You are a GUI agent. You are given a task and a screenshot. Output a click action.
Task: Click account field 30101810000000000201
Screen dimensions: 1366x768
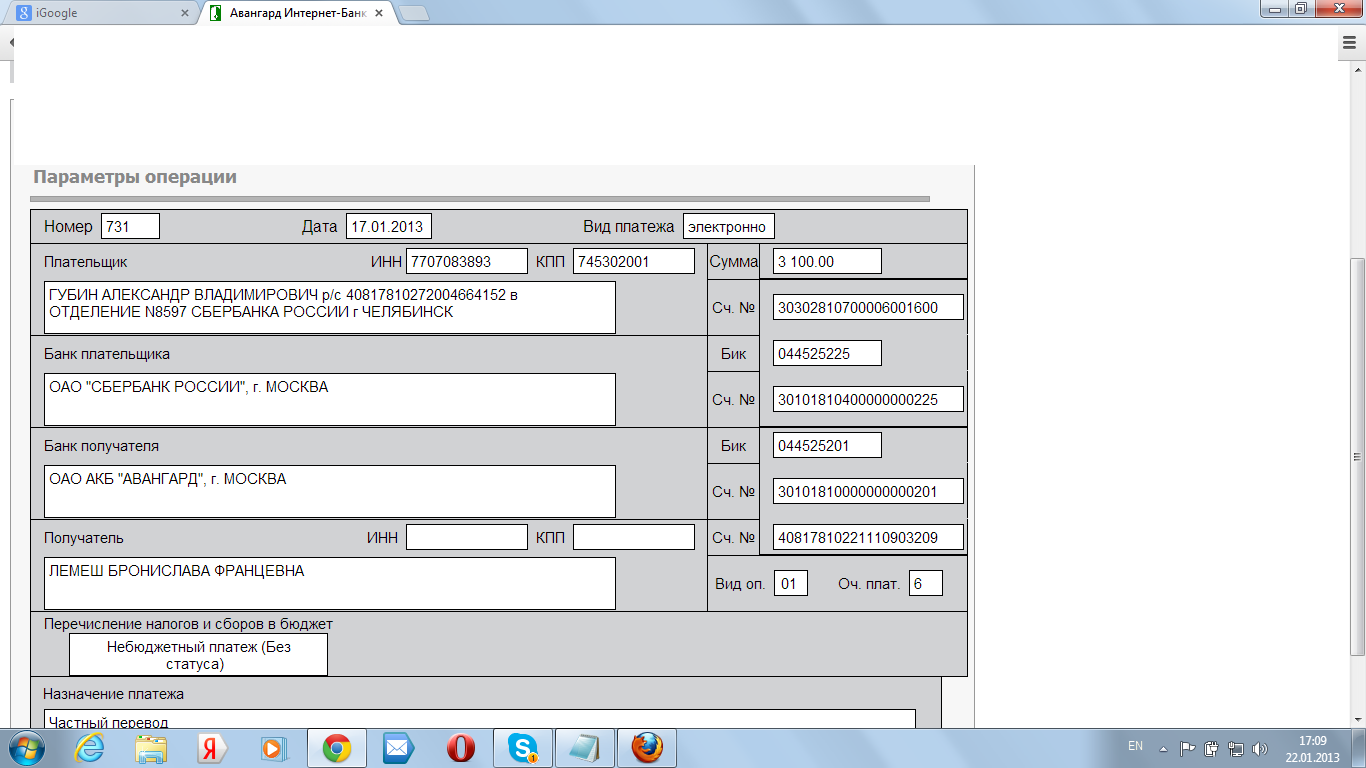point(868,491)
